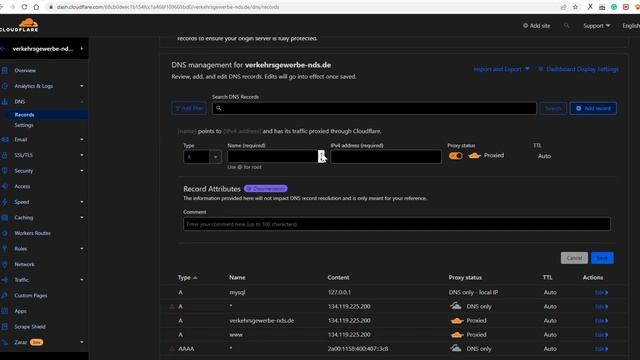640x360 pixels.
Task: Click the SSL/TLS lock icon
Action: coord(4,155)
